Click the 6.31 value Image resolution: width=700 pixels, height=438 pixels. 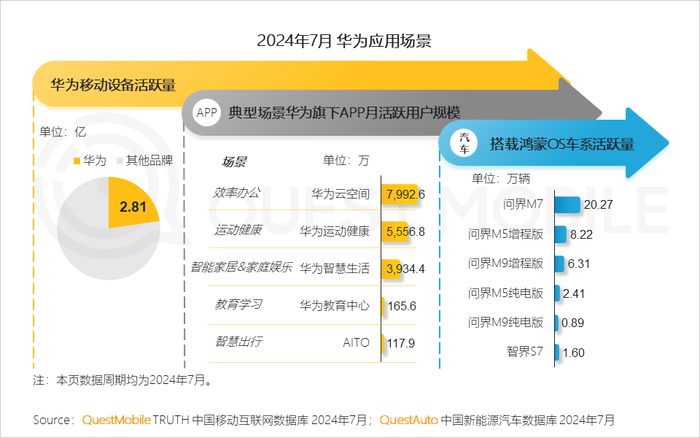(579, 264)
